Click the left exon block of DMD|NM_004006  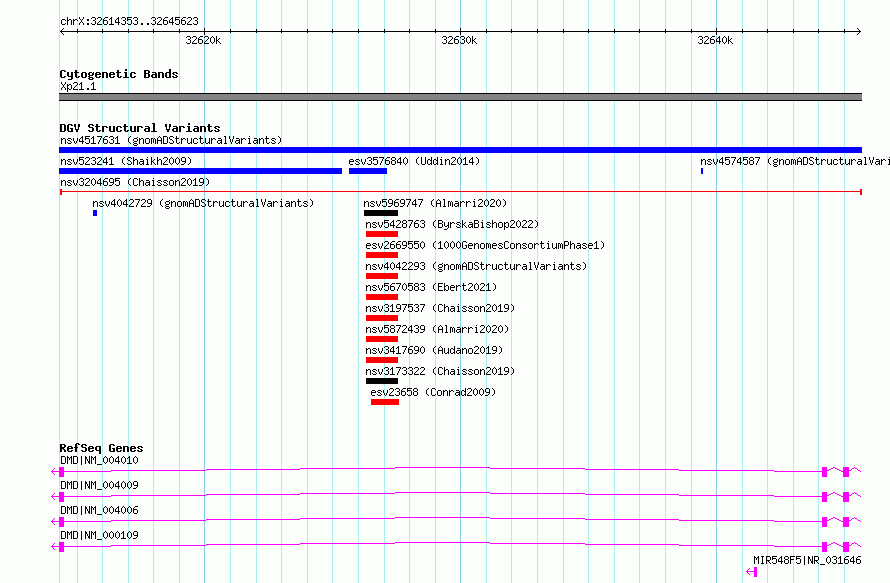(62, 522)
